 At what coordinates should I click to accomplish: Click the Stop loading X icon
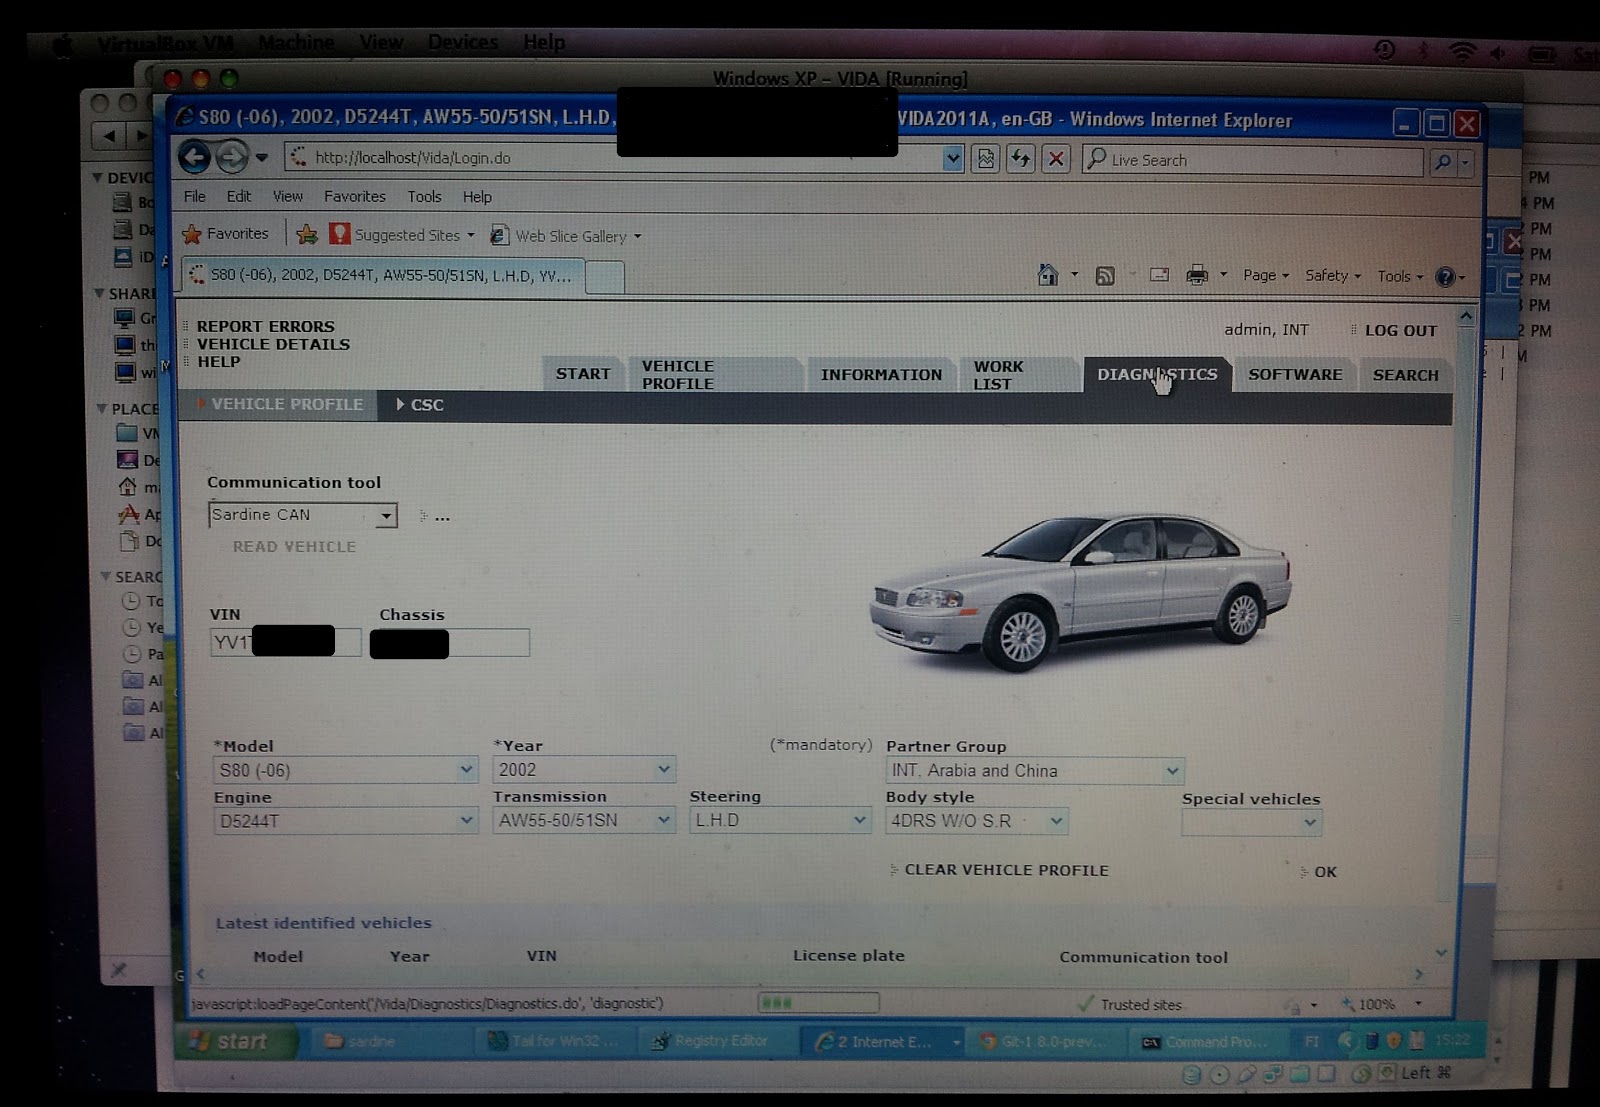coord(1055,159)
